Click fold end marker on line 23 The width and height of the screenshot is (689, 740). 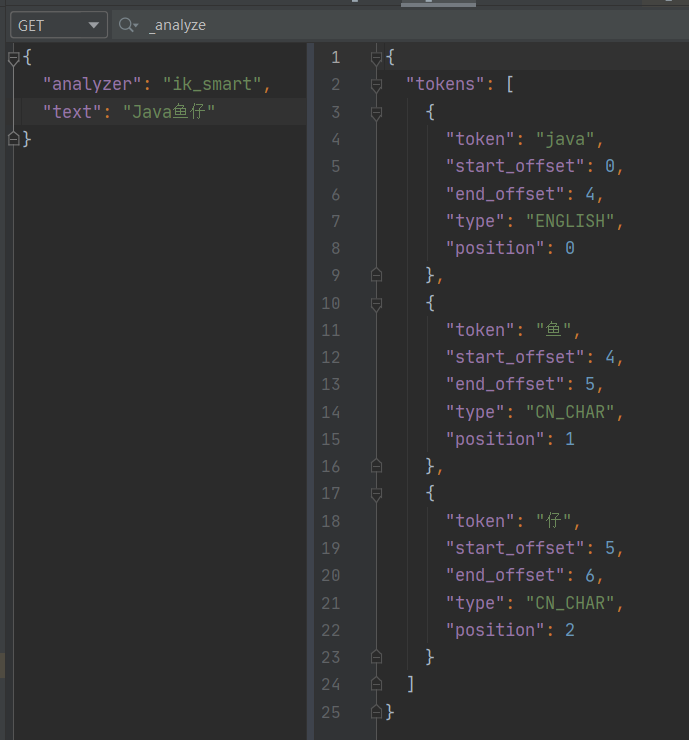click(376, 656)
